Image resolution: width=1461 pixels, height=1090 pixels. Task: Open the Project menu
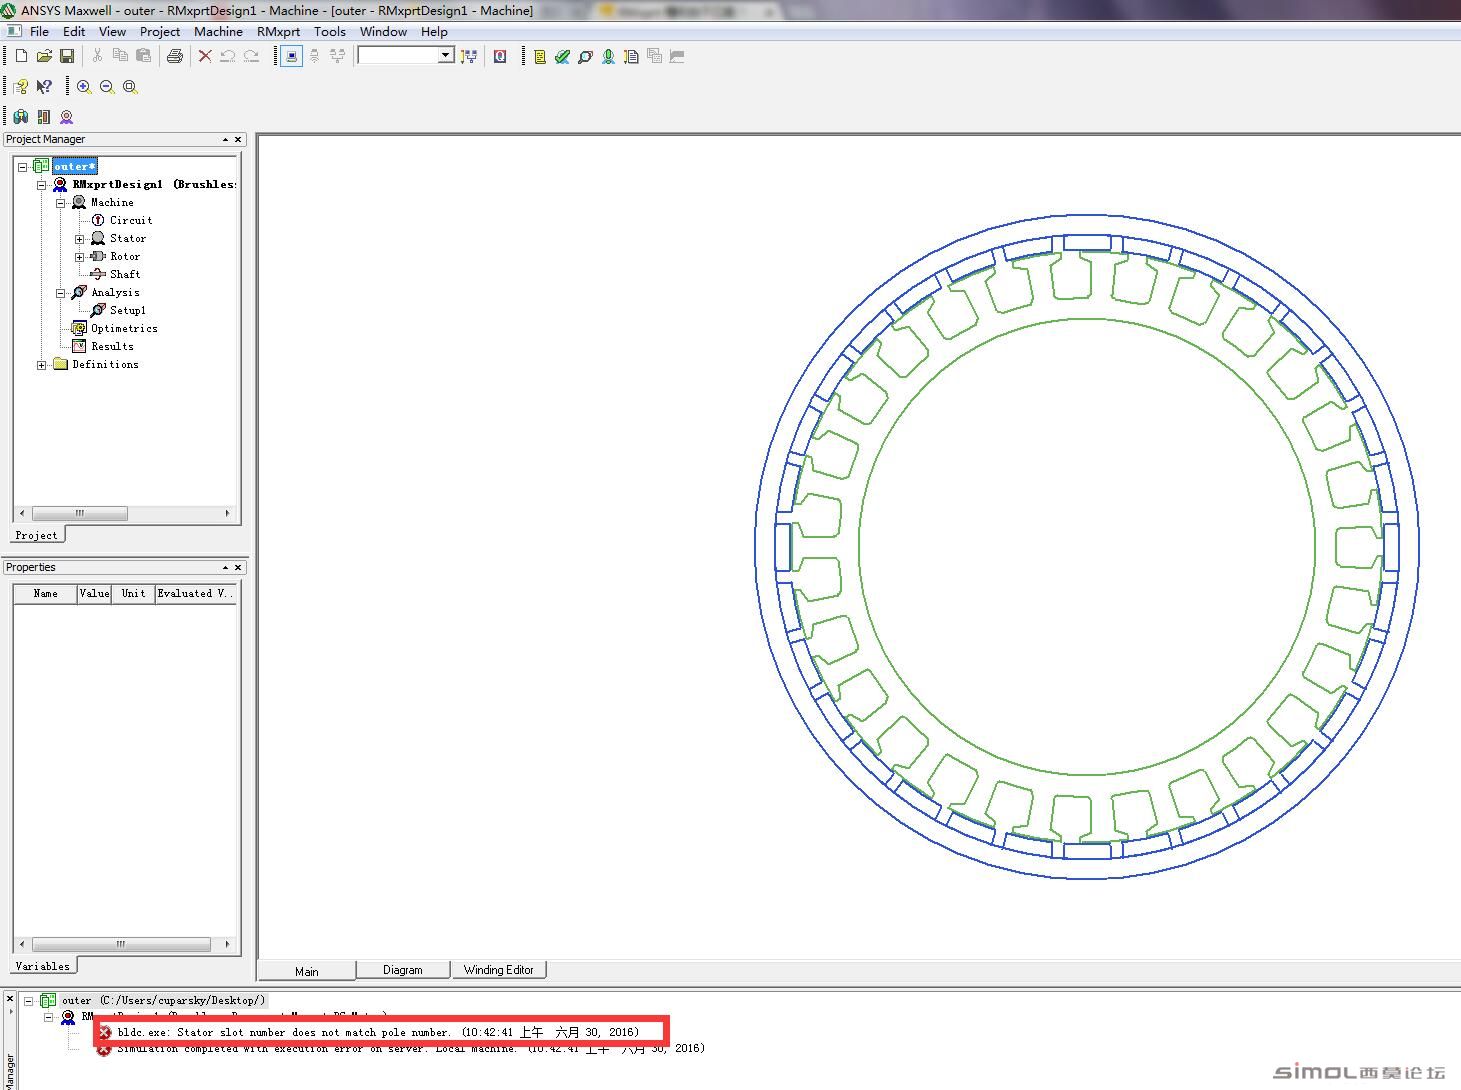coord(160,32)
